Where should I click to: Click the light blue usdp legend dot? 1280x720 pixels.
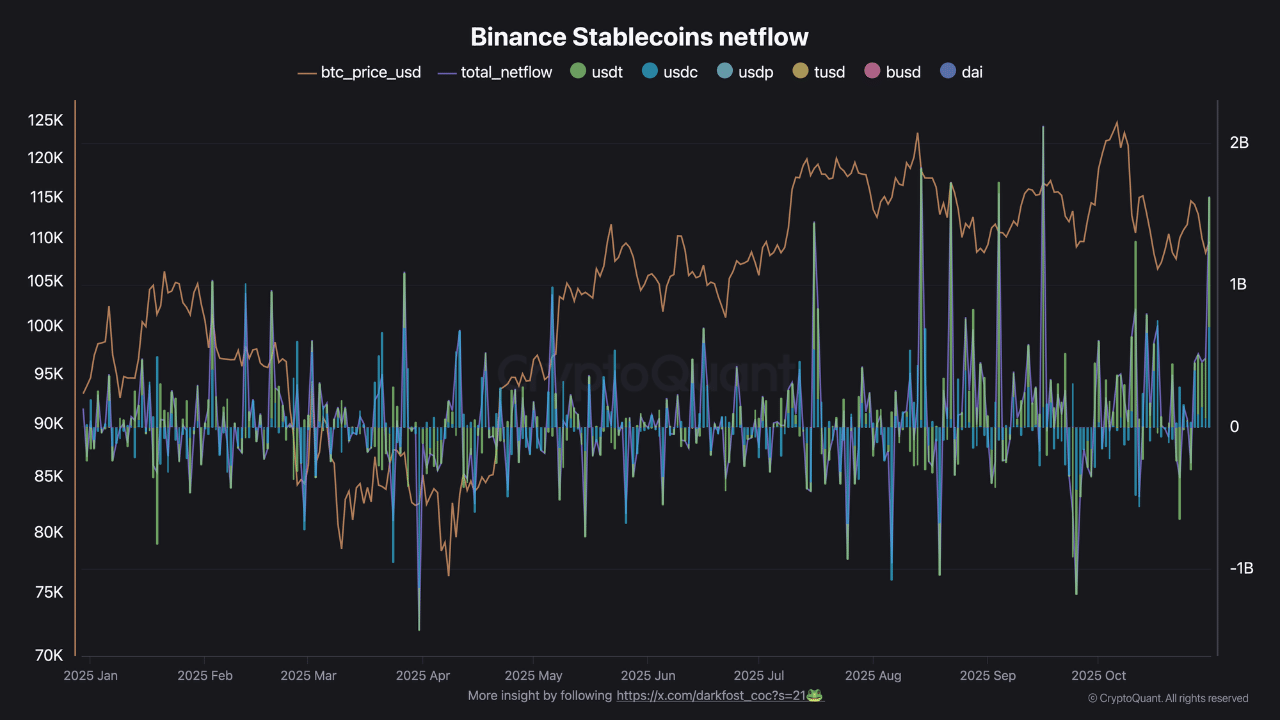[x=726, y=71]
